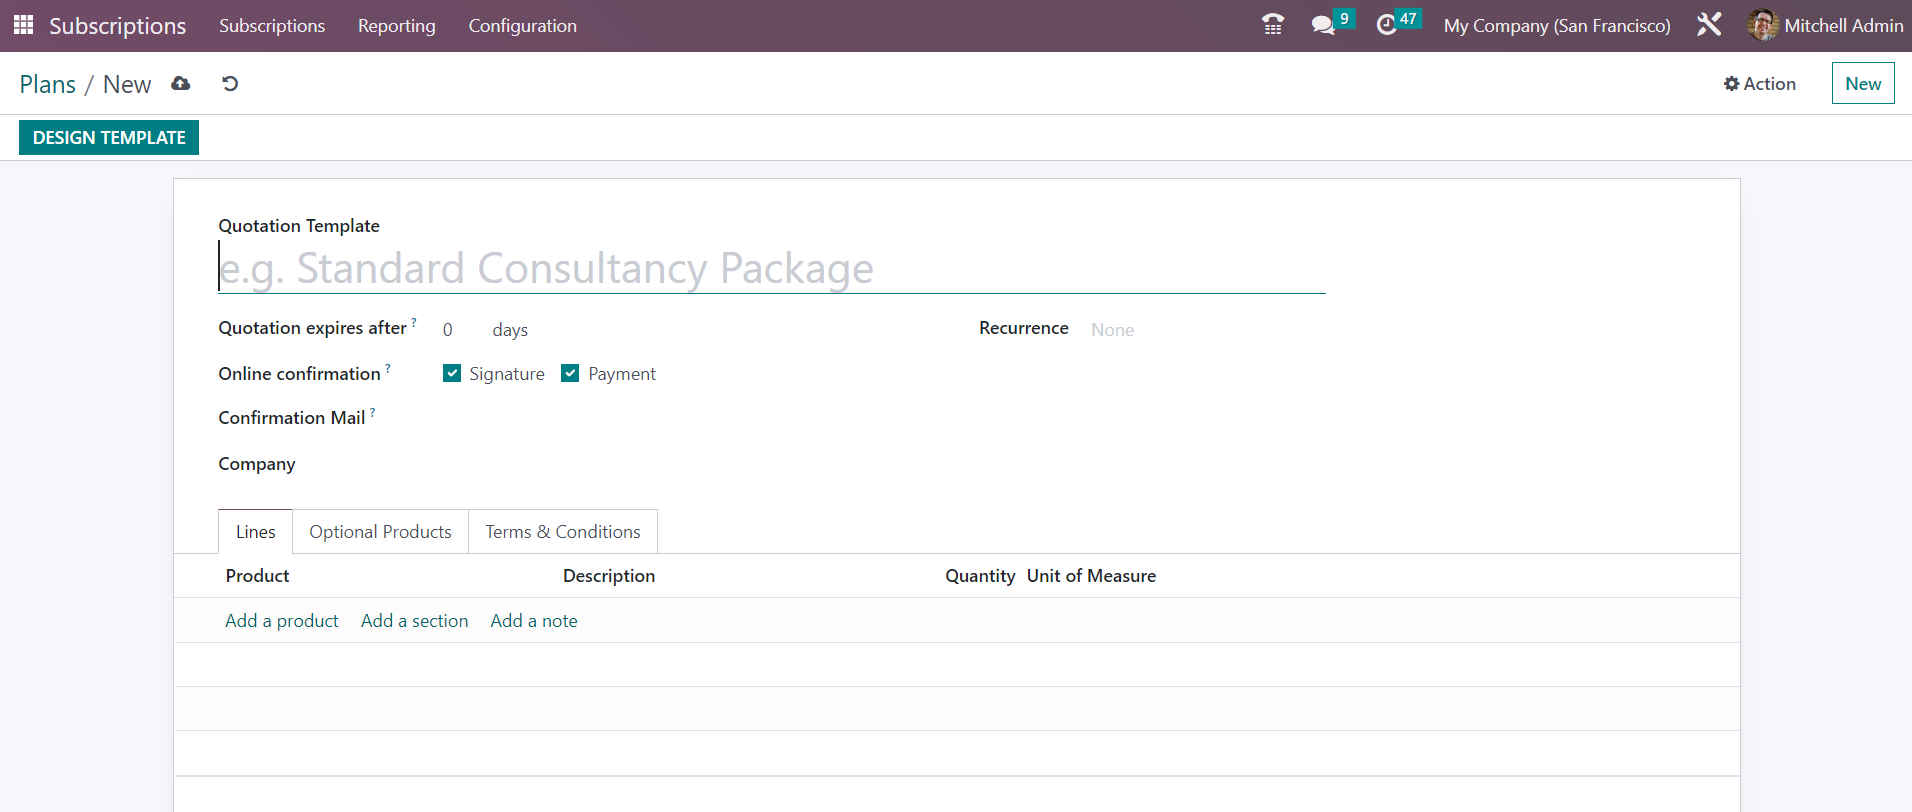Switch to Terms & Conditions tab
The width and height of the screenshot is (1912, 812).
pos(563,532)
